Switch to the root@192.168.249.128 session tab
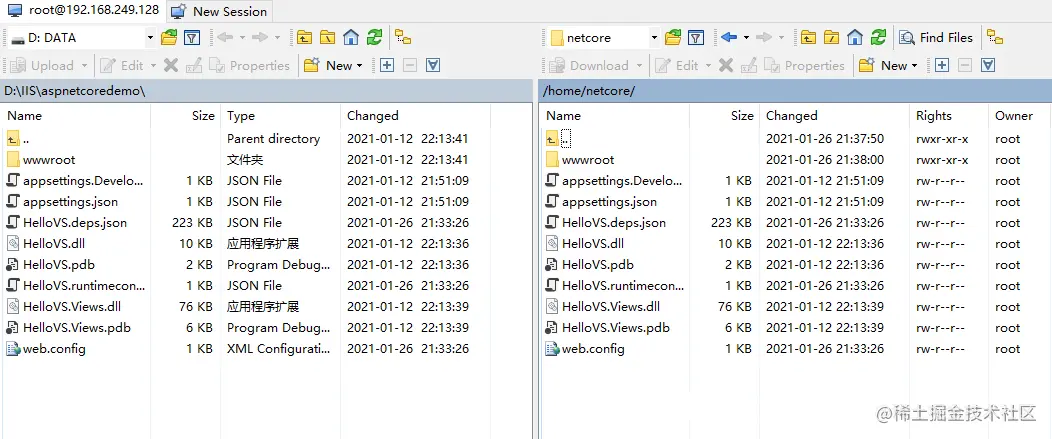The height and width of the screenshot is (439, 1052). pyautogui.click(x=83, y=10)
